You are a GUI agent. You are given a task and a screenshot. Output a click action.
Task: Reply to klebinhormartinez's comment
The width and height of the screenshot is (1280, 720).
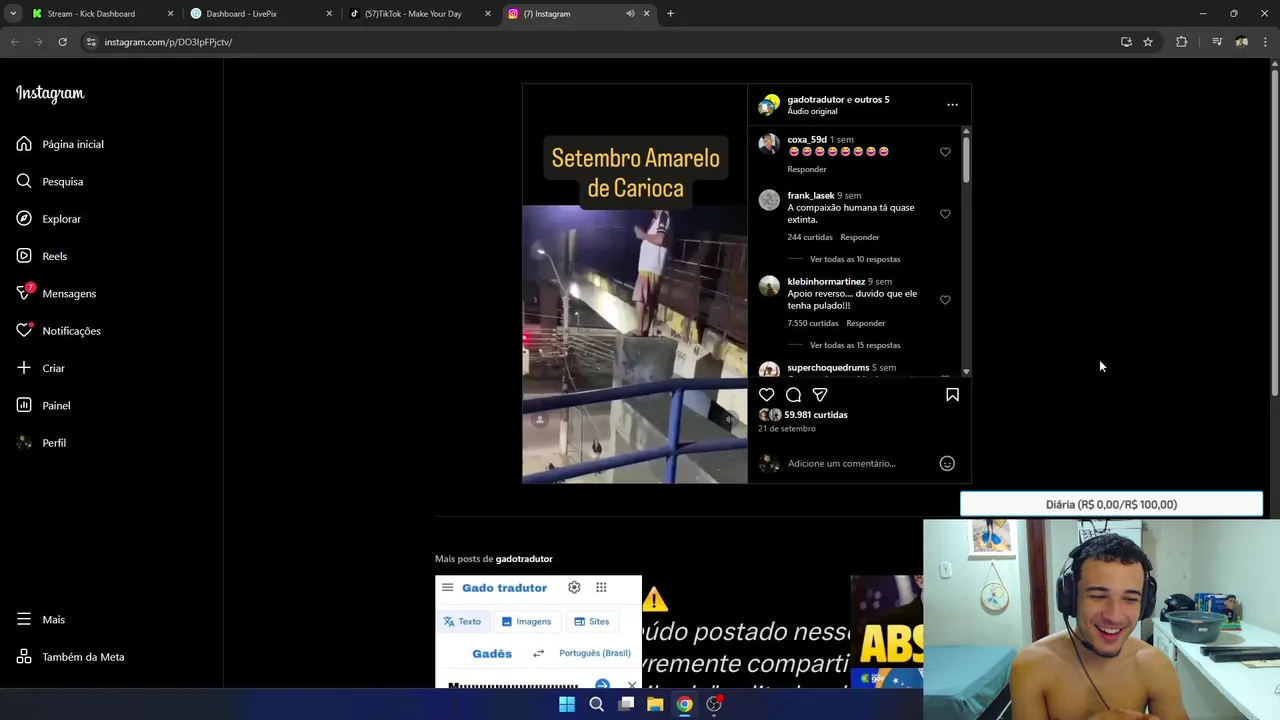tap(866, 323)
